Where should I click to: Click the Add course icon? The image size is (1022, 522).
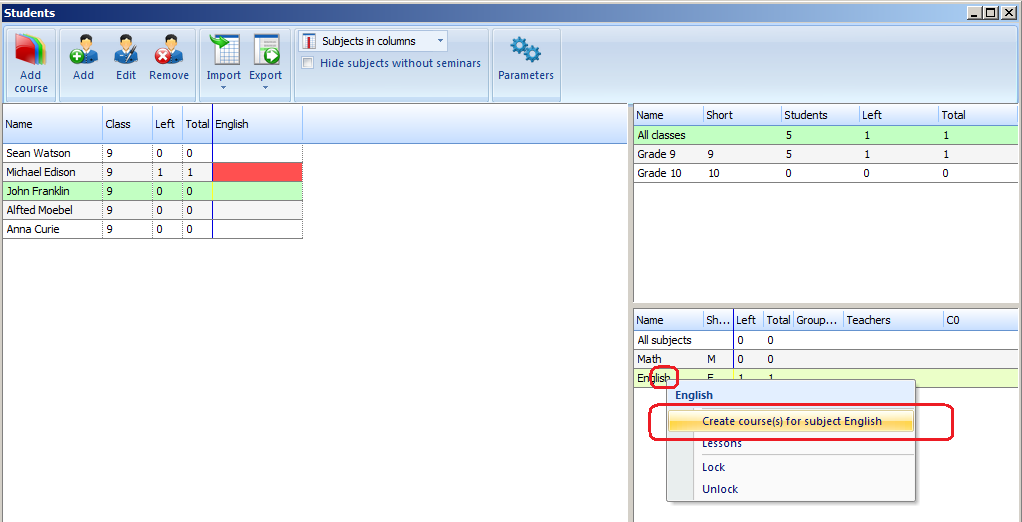[x=31, y=52]
